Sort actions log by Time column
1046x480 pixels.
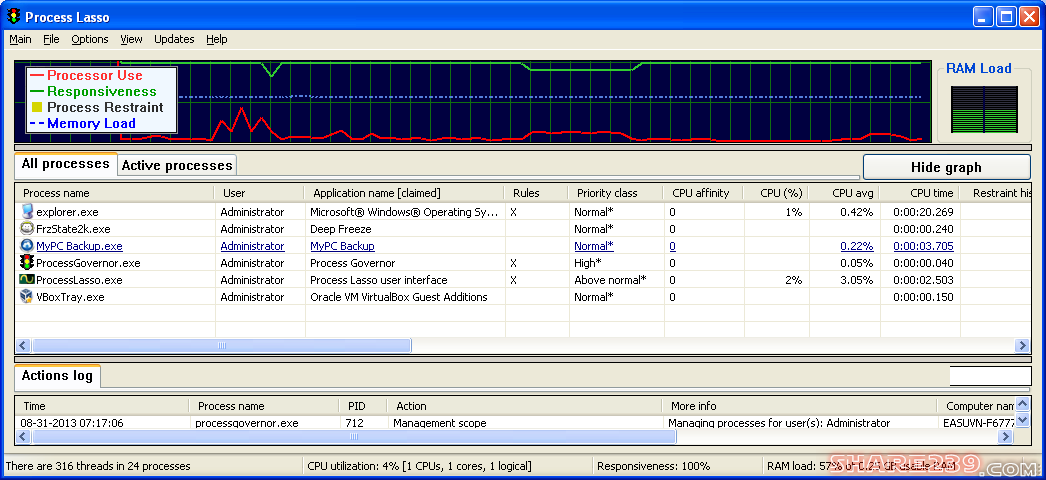click(x=102, y=406)
